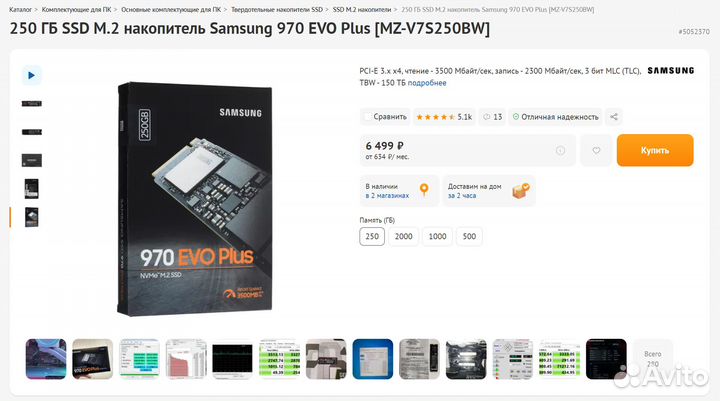Play the product video thumbnail icon

click(31, 75)
